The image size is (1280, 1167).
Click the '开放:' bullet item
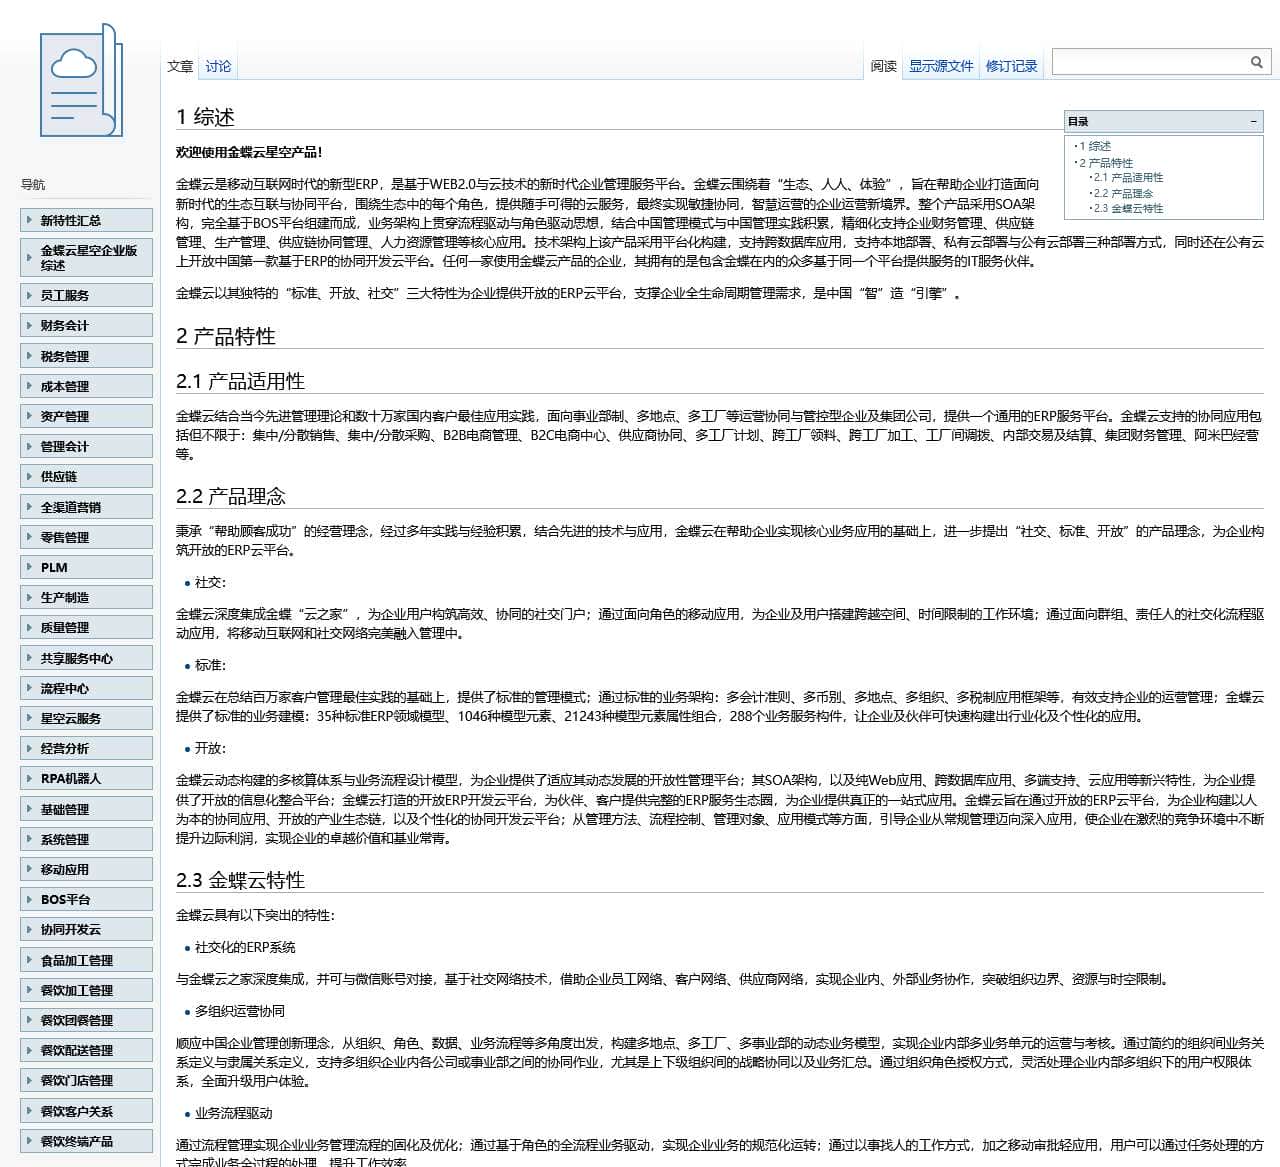click(210, 748)
